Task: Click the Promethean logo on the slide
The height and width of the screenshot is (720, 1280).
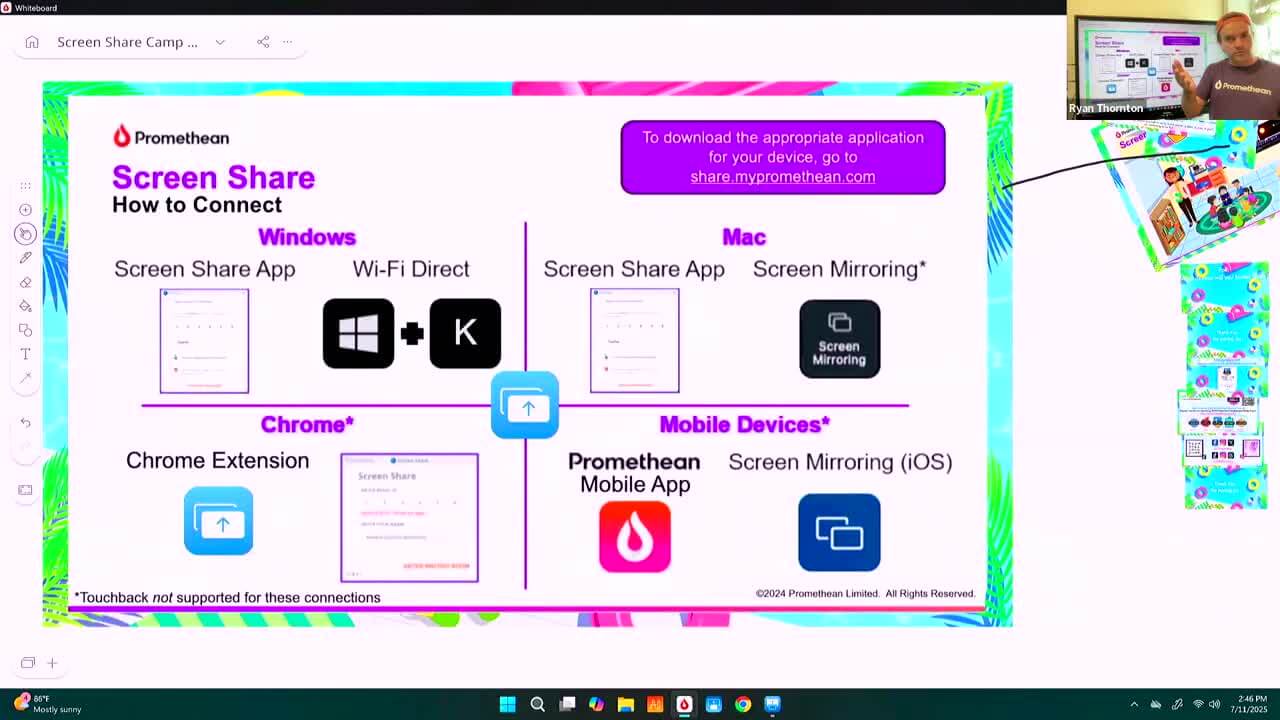Action: click(x=170, y=137)
